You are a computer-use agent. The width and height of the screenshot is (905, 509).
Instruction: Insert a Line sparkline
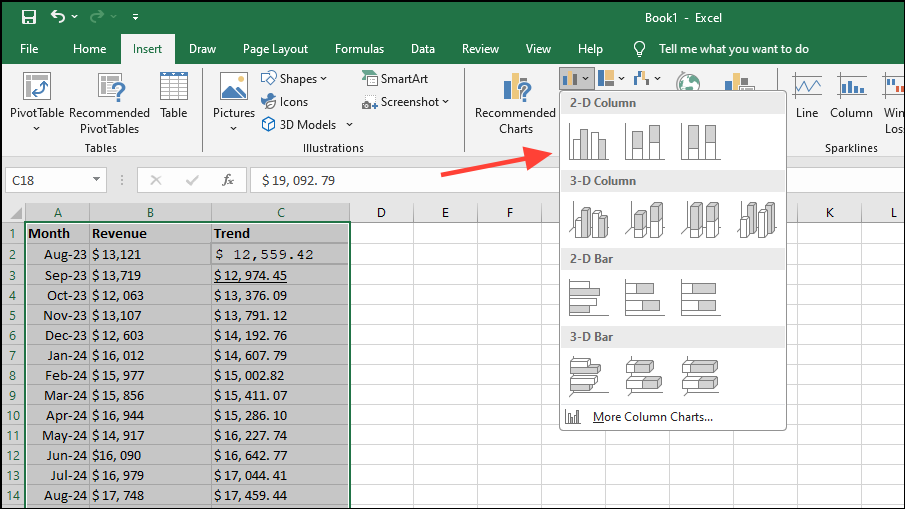(807, 95)
